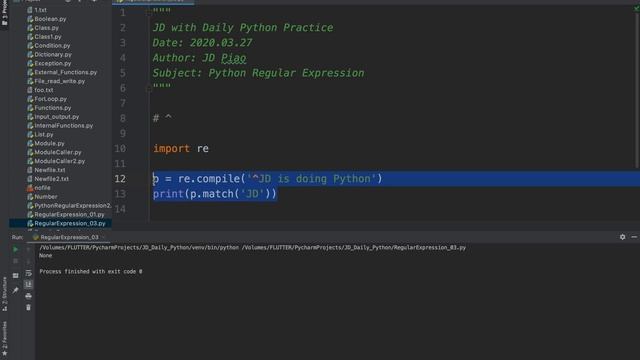The width and height of the screenshot is (640, 360).
Task: Click the '# ^' comment on line 8
Action: pyautogui.click(x=162, y=118)
